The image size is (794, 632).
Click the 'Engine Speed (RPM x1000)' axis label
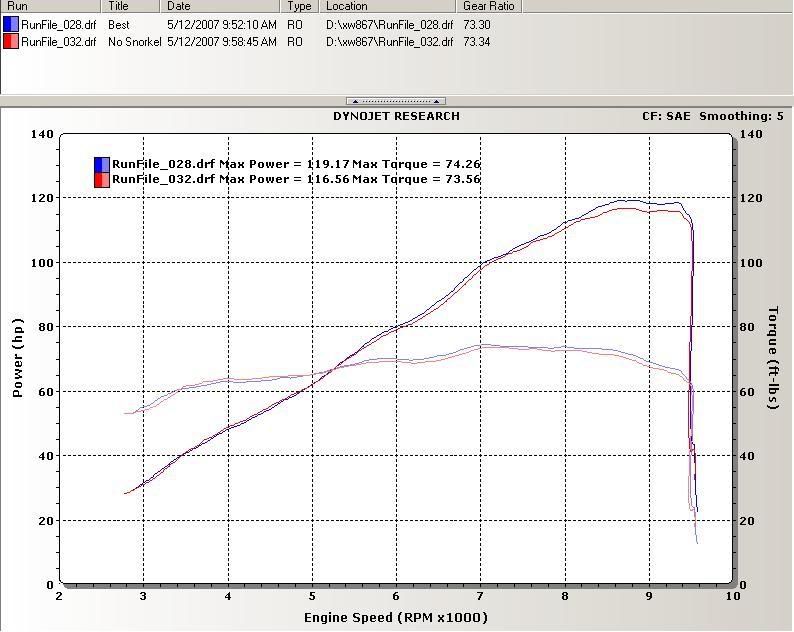point(396,618)
